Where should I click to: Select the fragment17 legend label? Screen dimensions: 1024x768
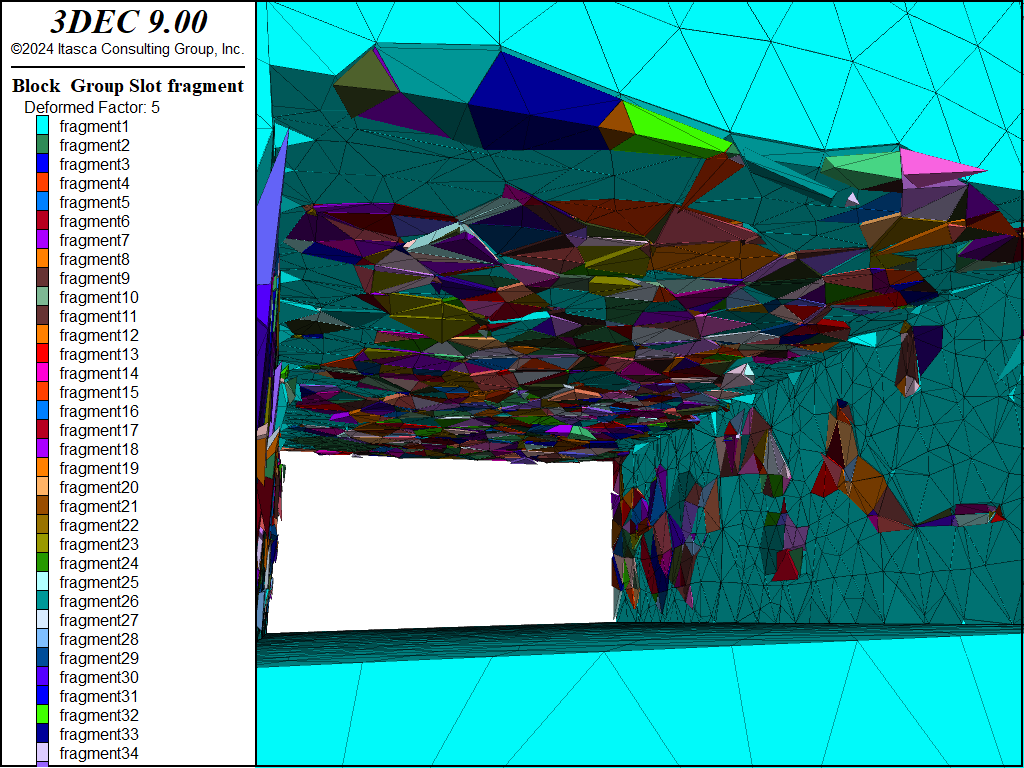pyautogui.click(x=99, y=430)
